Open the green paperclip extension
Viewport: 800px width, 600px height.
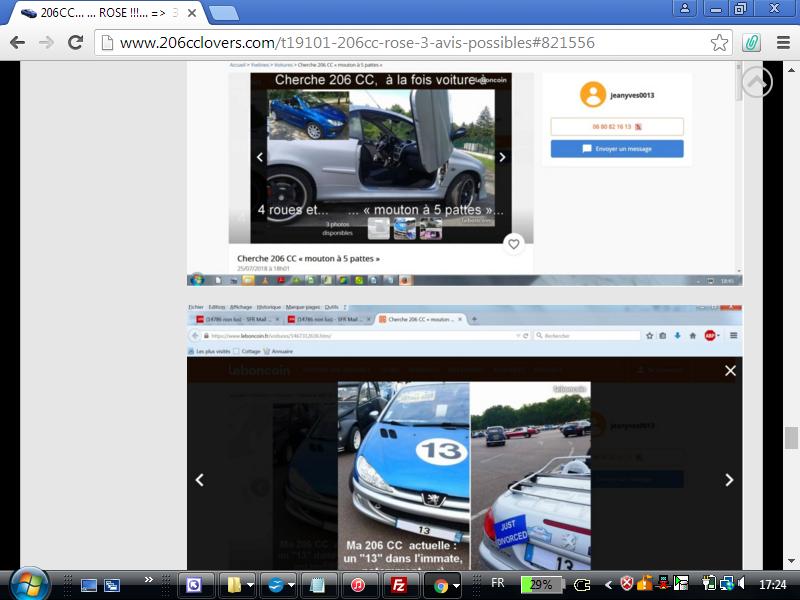pos(751,42)
